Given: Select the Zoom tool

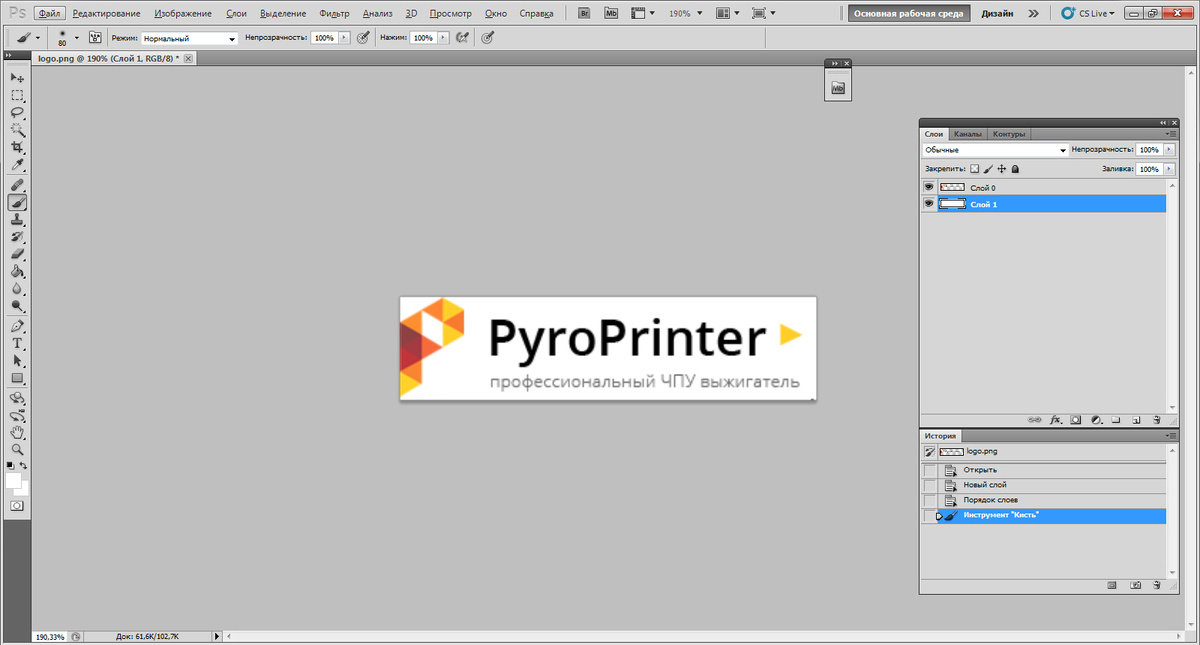Looking at the screenshot, I should click(17, 450).
